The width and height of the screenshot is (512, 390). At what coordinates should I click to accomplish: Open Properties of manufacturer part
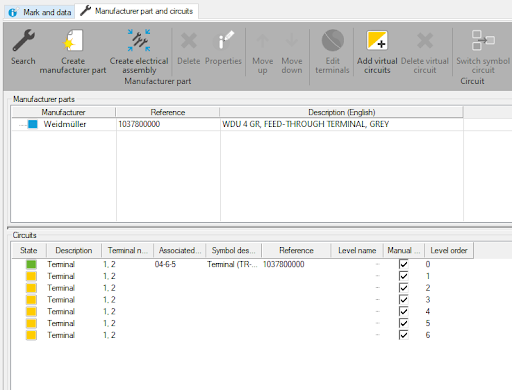(x=223, y=40)
